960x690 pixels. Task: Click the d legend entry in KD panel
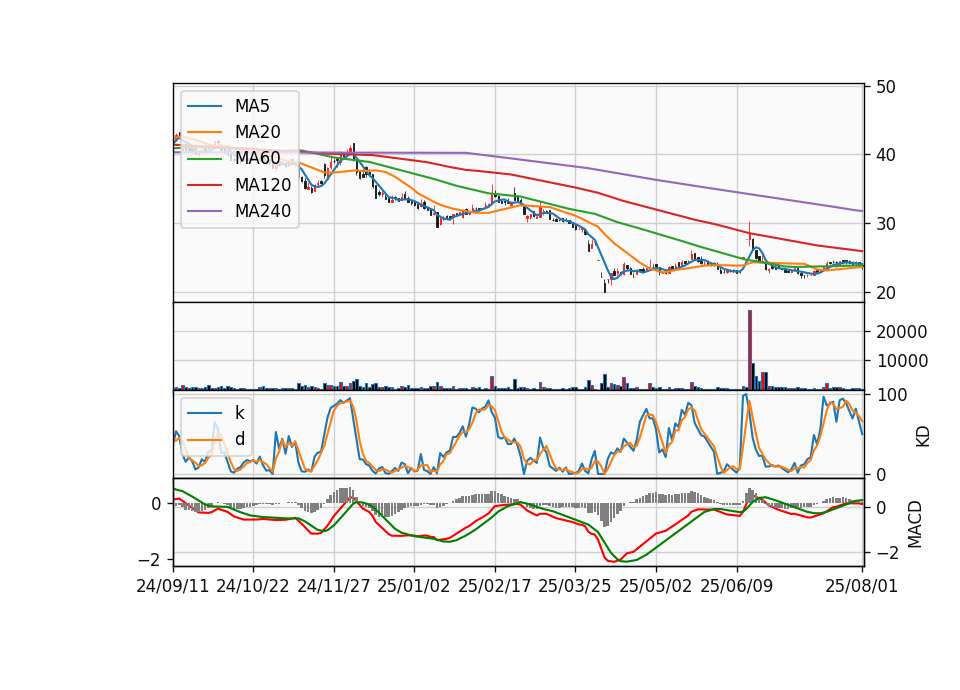[x=240, y=439]
